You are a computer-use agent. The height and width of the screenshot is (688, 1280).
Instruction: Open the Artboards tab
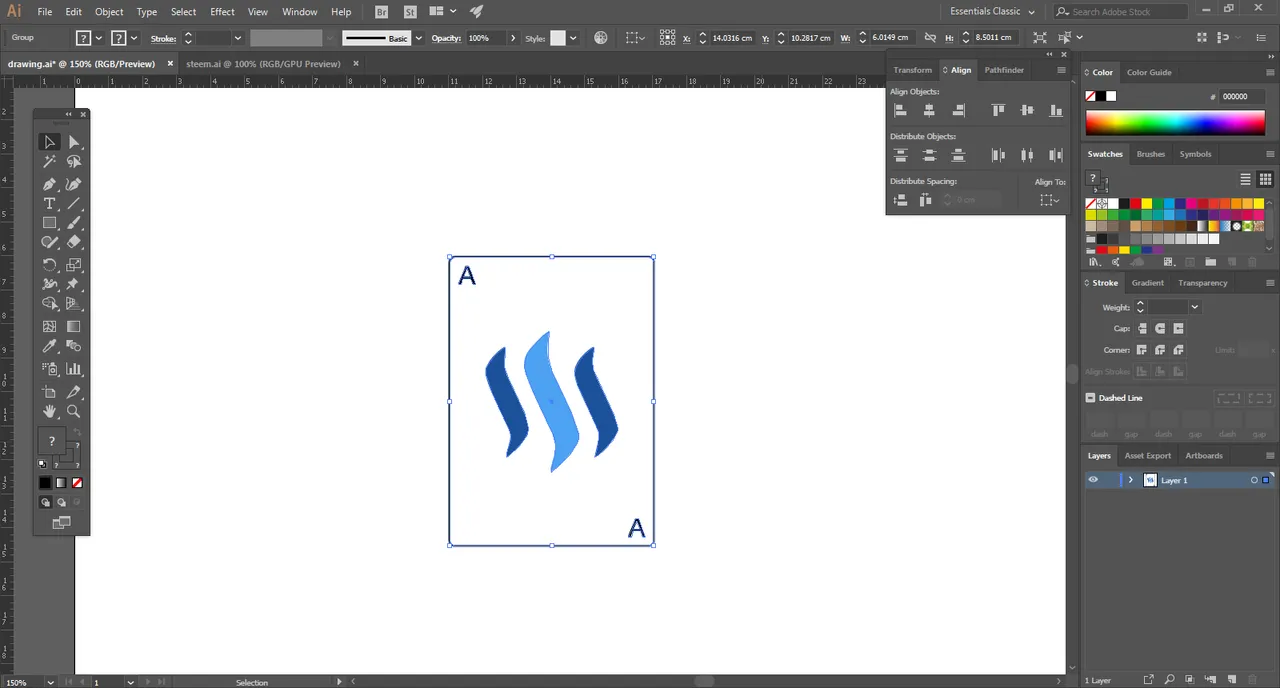[x=1204, y=455]
